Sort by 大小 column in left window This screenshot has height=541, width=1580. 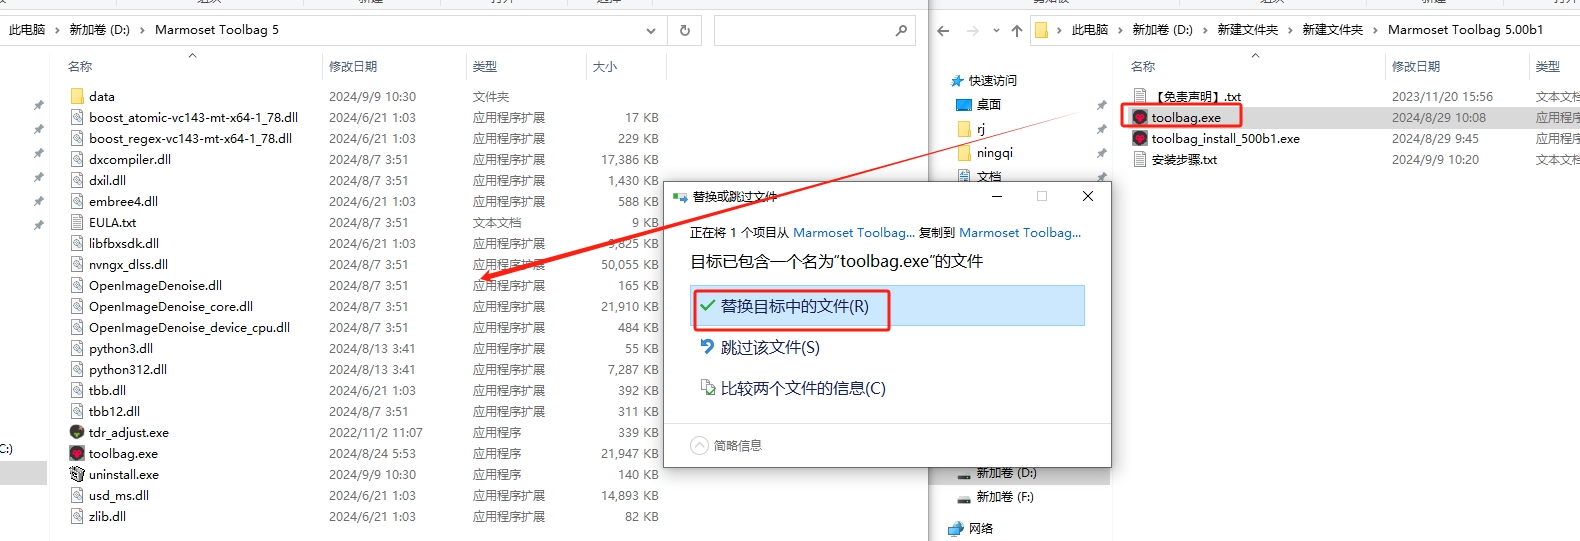click(605, 66)
